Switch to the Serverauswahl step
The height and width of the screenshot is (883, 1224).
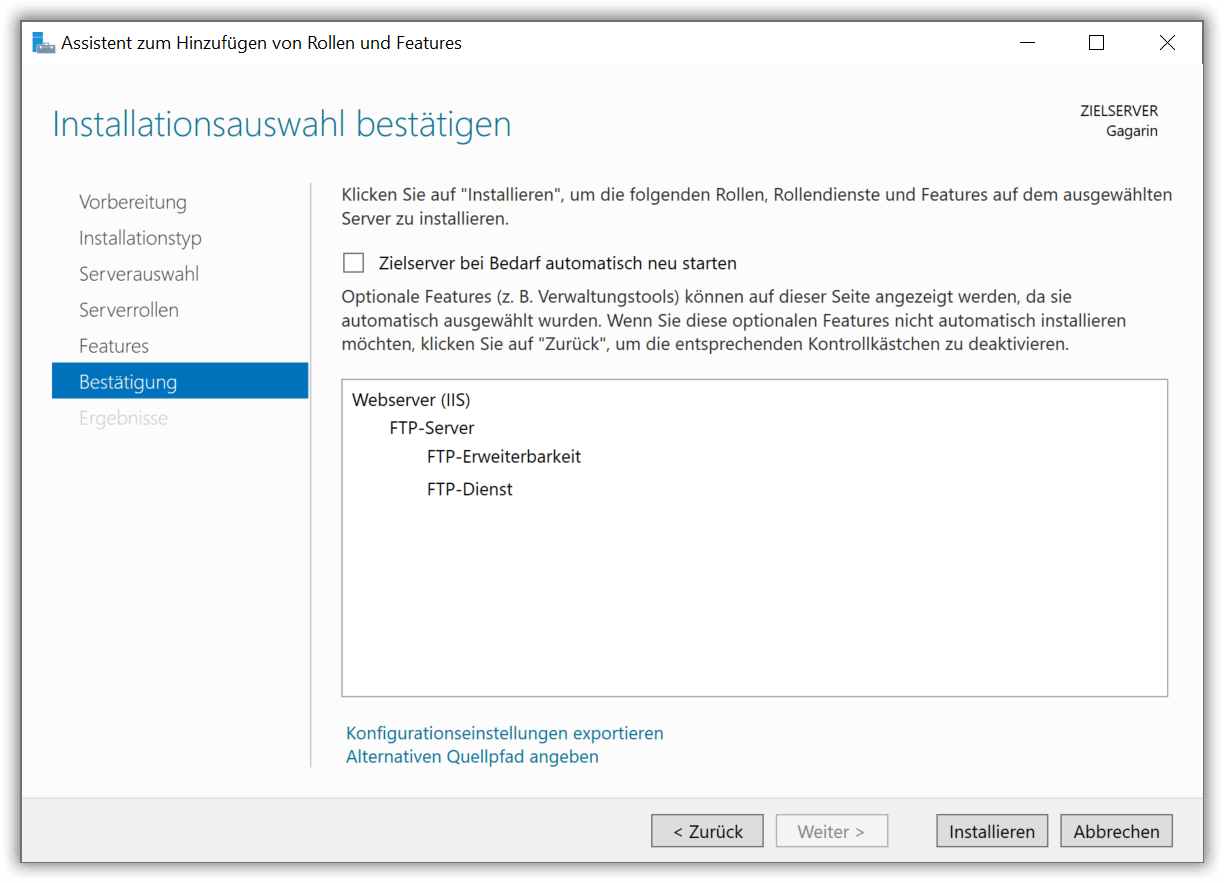139,274
